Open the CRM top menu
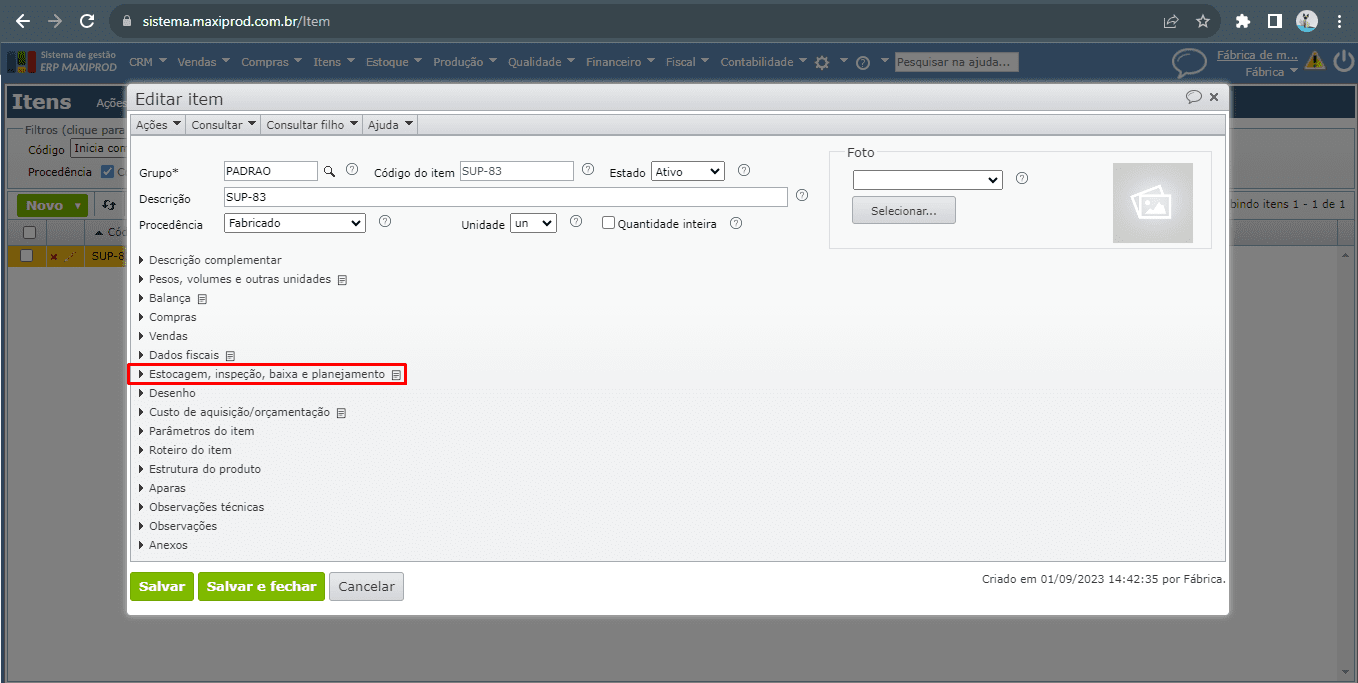The image size is (1358, 683). click(148, 62)
